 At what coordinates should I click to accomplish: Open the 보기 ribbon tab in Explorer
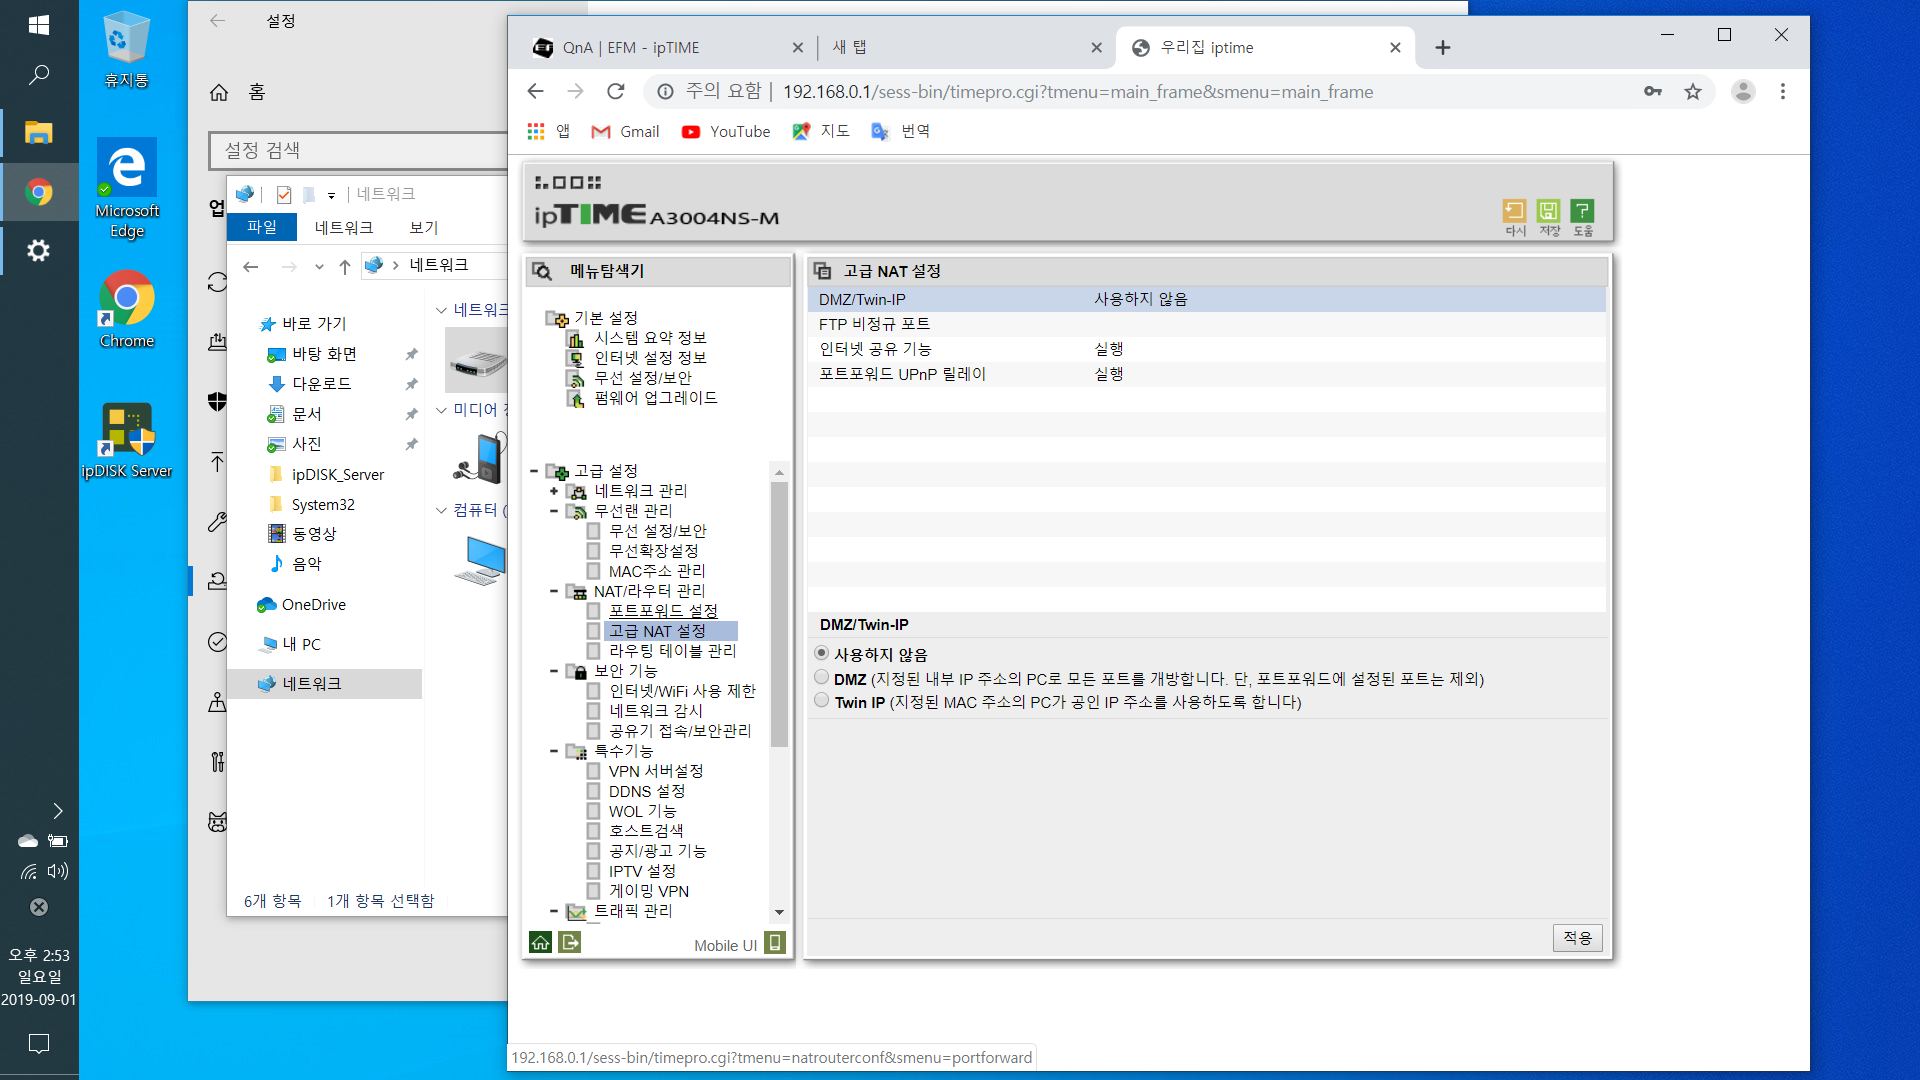tap(424, 227)
